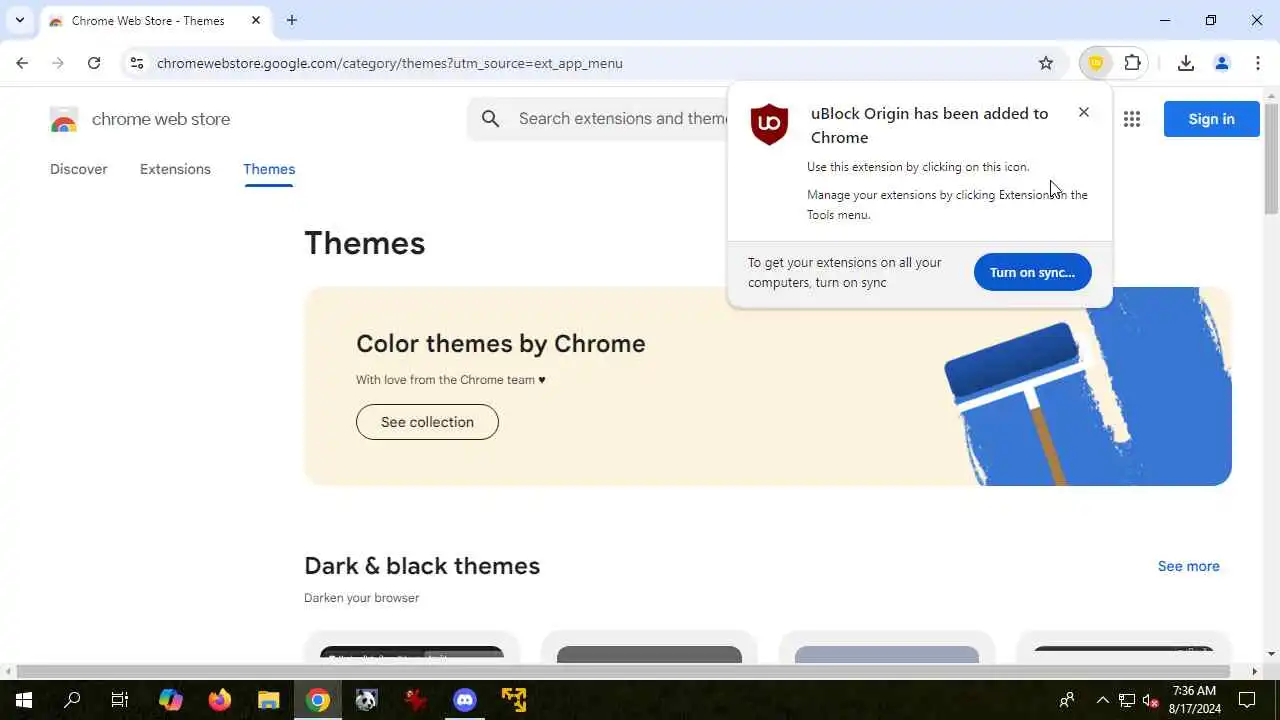Viewport: 1280px width, 720px height.
Task: Click the URL in the address bar
Action: pyautogui.click(x=390, y=63)
